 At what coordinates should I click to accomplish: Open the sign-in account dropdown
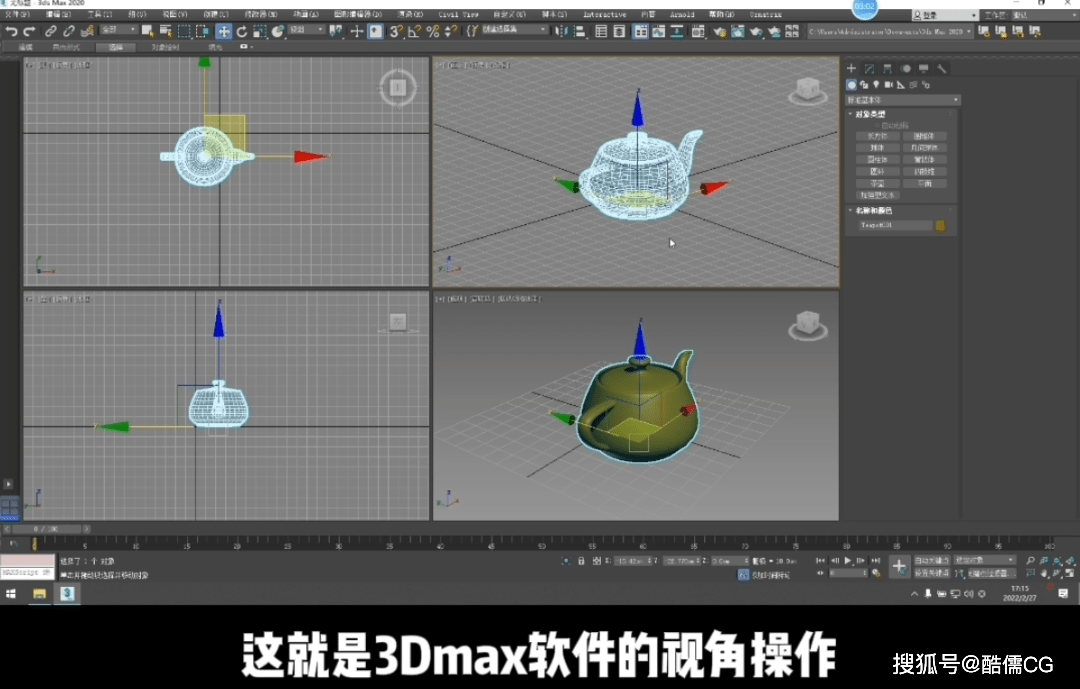944,15
